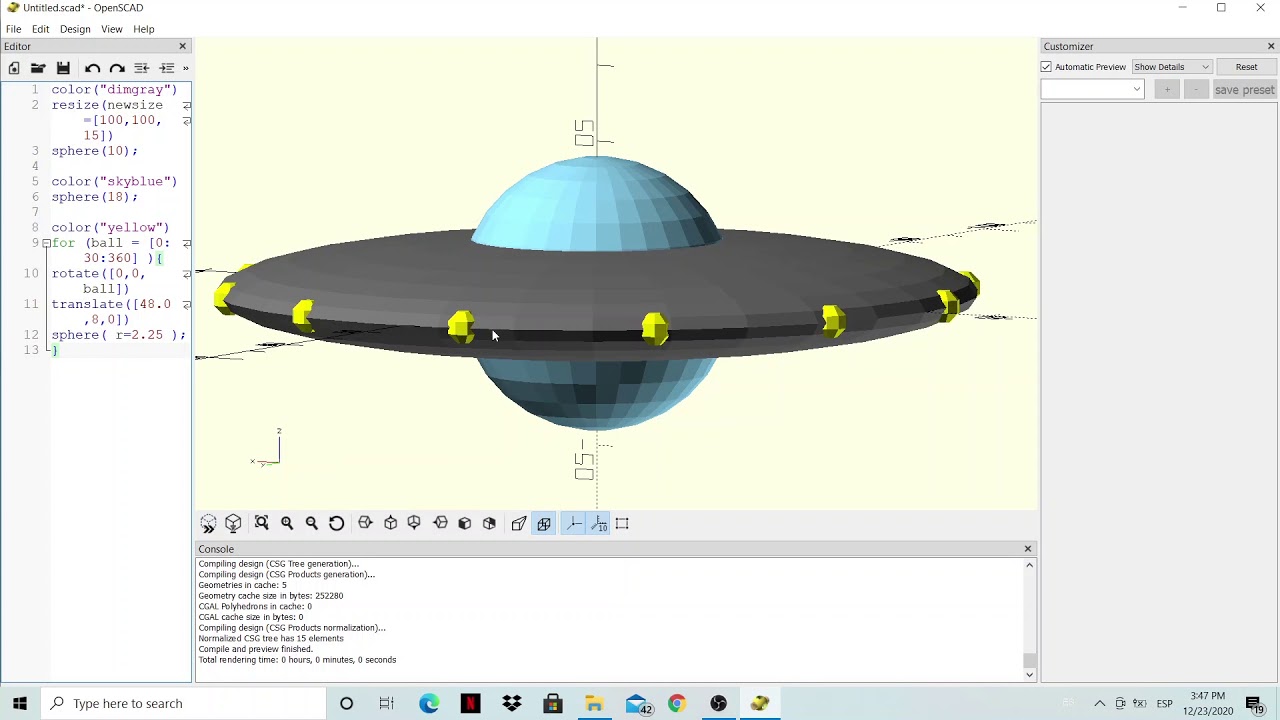
Task: Close the Customizer panel
Action: tap(1271, 46)
